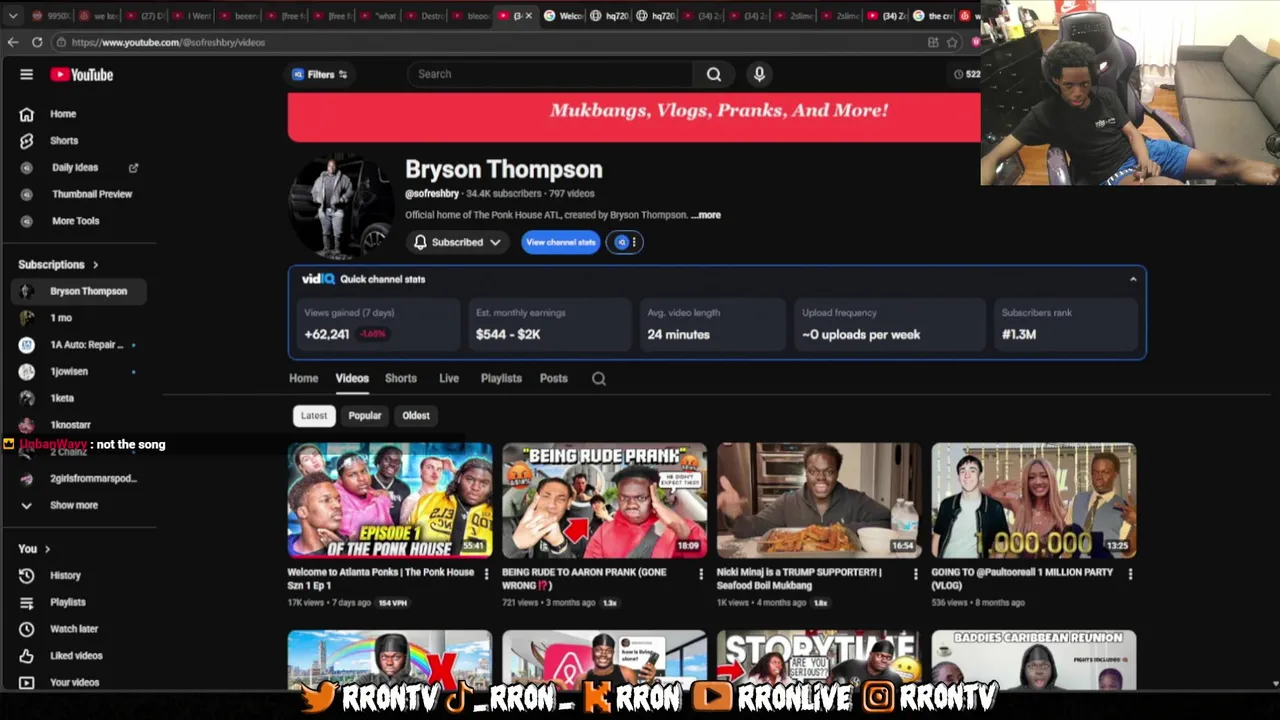Open vidIQ Thumbnail Preview
1280x720 pixels.
coord(92,194)
